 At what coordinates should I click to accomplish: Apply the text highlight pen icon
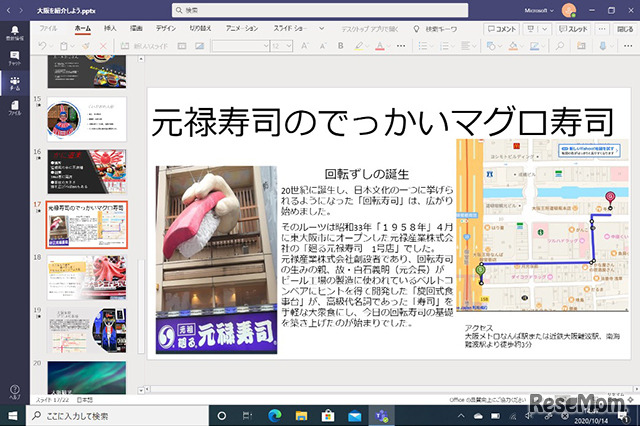click(x=358, y=46)
